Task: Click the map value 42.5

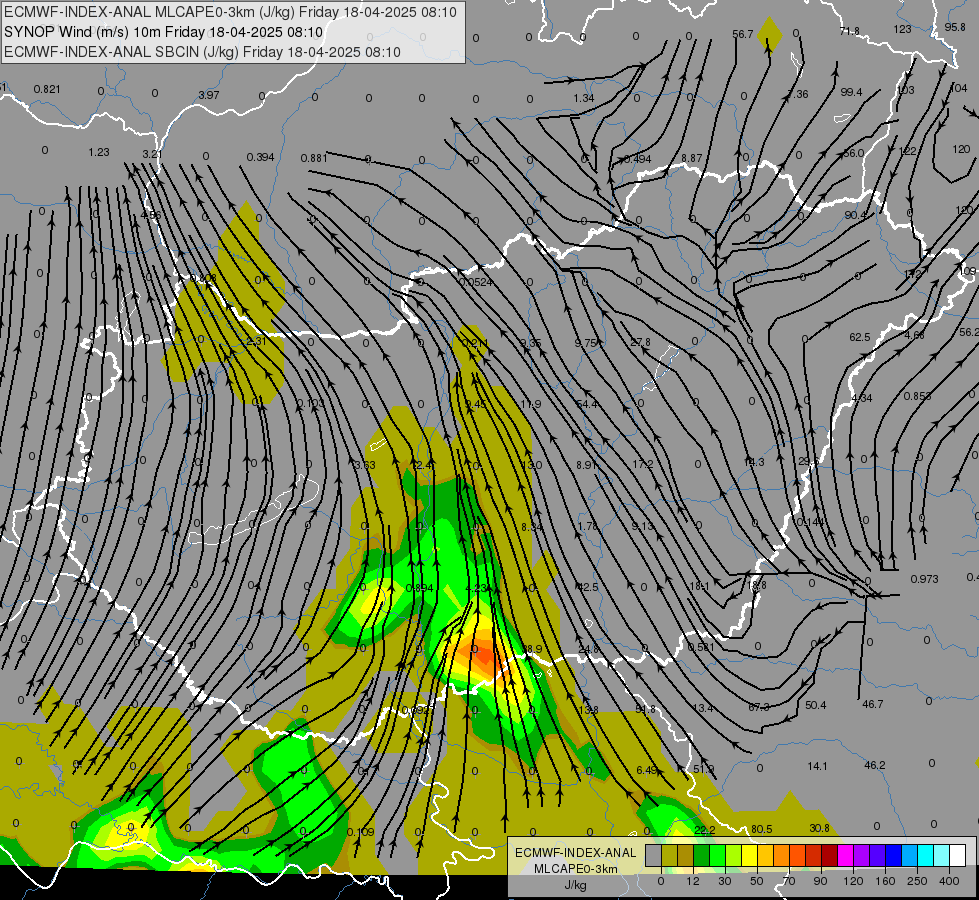Action: click(588, 587)
